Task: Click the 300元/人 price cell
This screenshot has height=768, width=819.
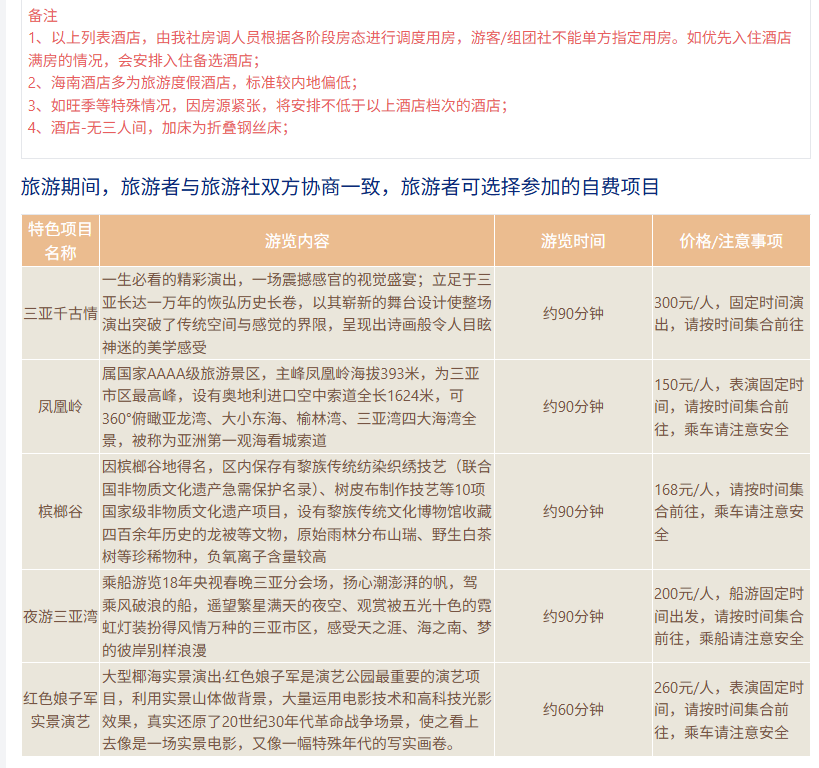Action: (x=731, y=313)
